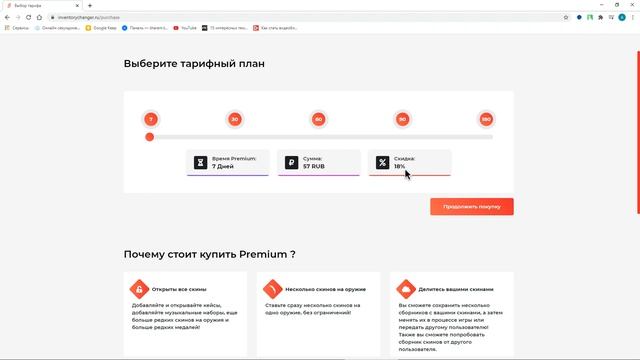This screenshot has width=640, height=360.
Task: Open the "Как стать видеоблогером" bookmark
Action: [275, 28]
